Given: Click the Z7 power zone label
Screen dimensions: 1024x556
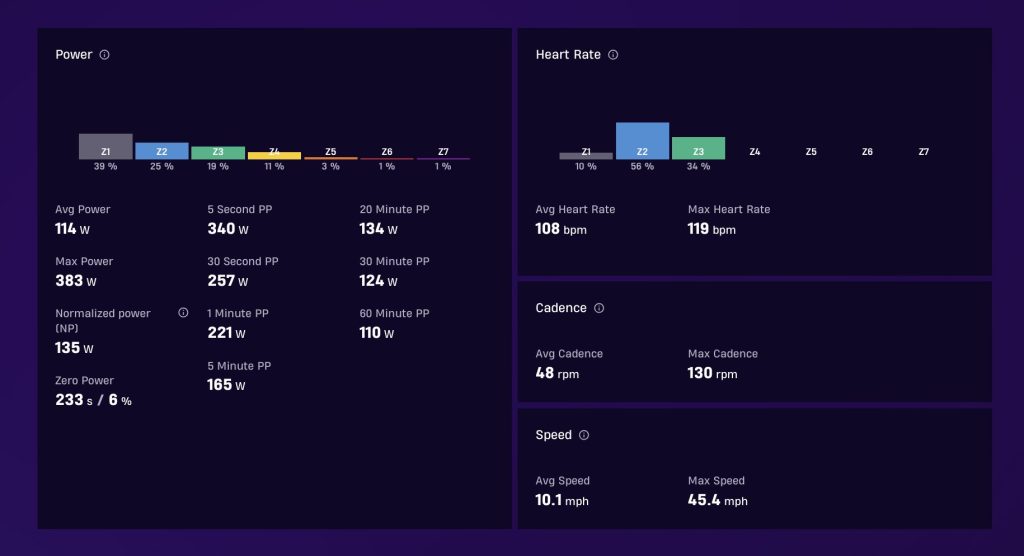Looking at the screenshot, I should tap(443, 152).
